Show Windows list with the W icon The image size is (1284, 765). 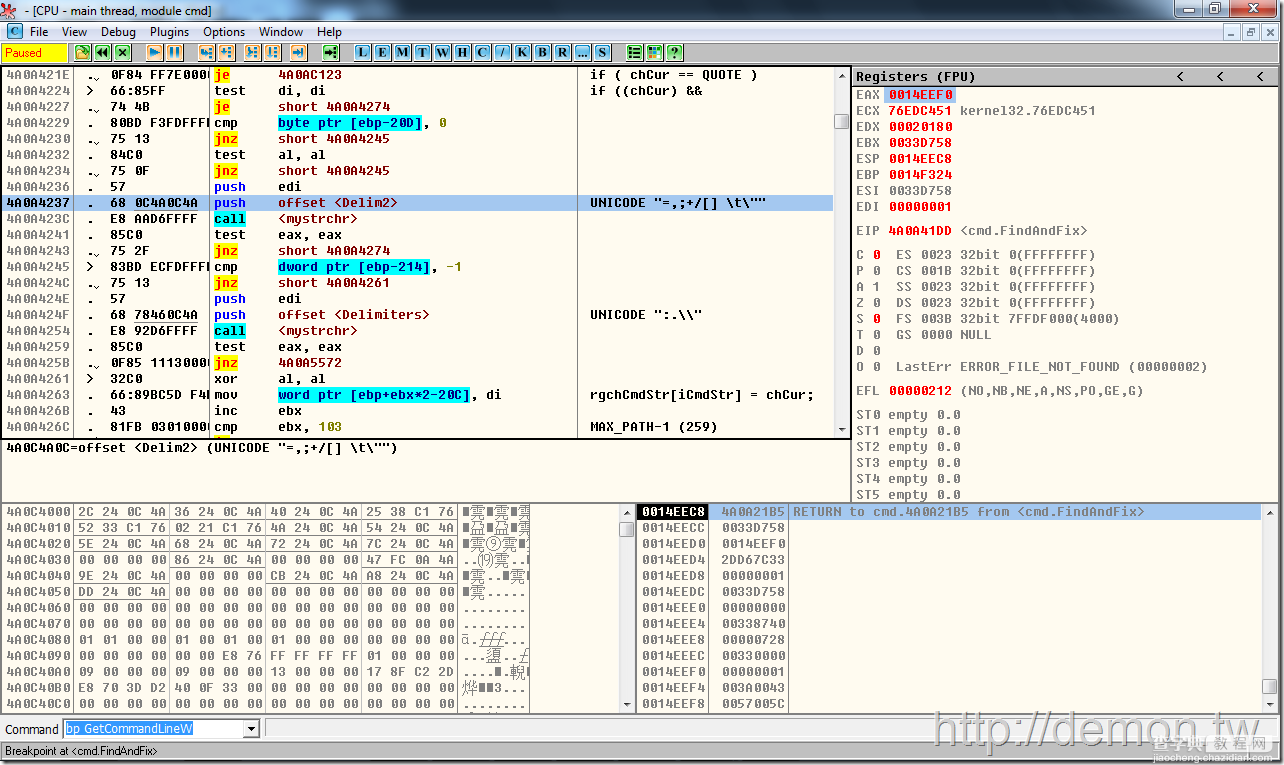click(442, 52)
